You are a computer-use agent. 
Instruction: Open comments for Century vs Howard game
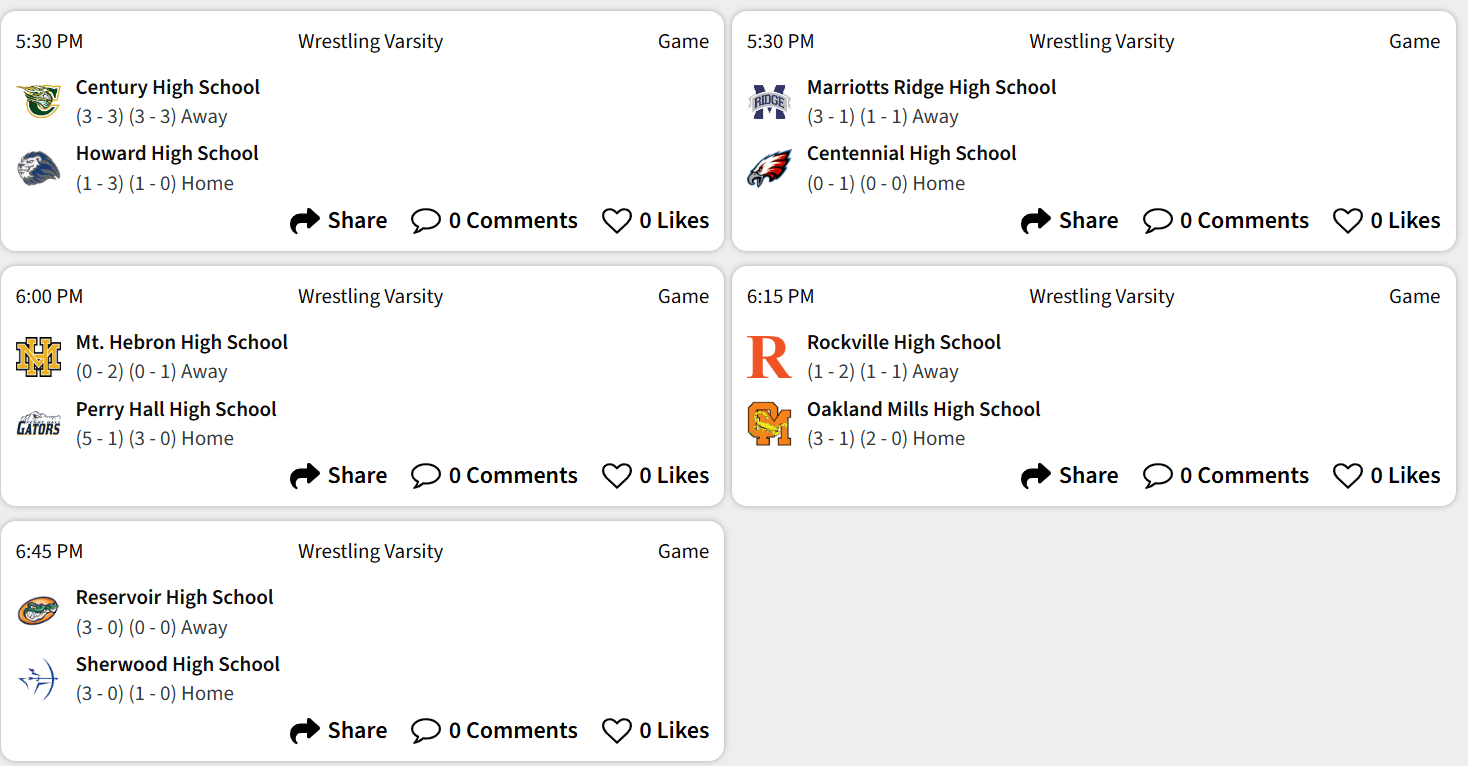(x=495, y=221)
